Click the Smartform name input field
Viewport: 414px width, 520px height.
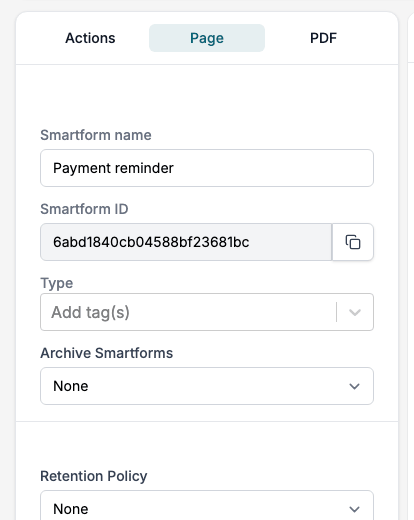point(207,168)
